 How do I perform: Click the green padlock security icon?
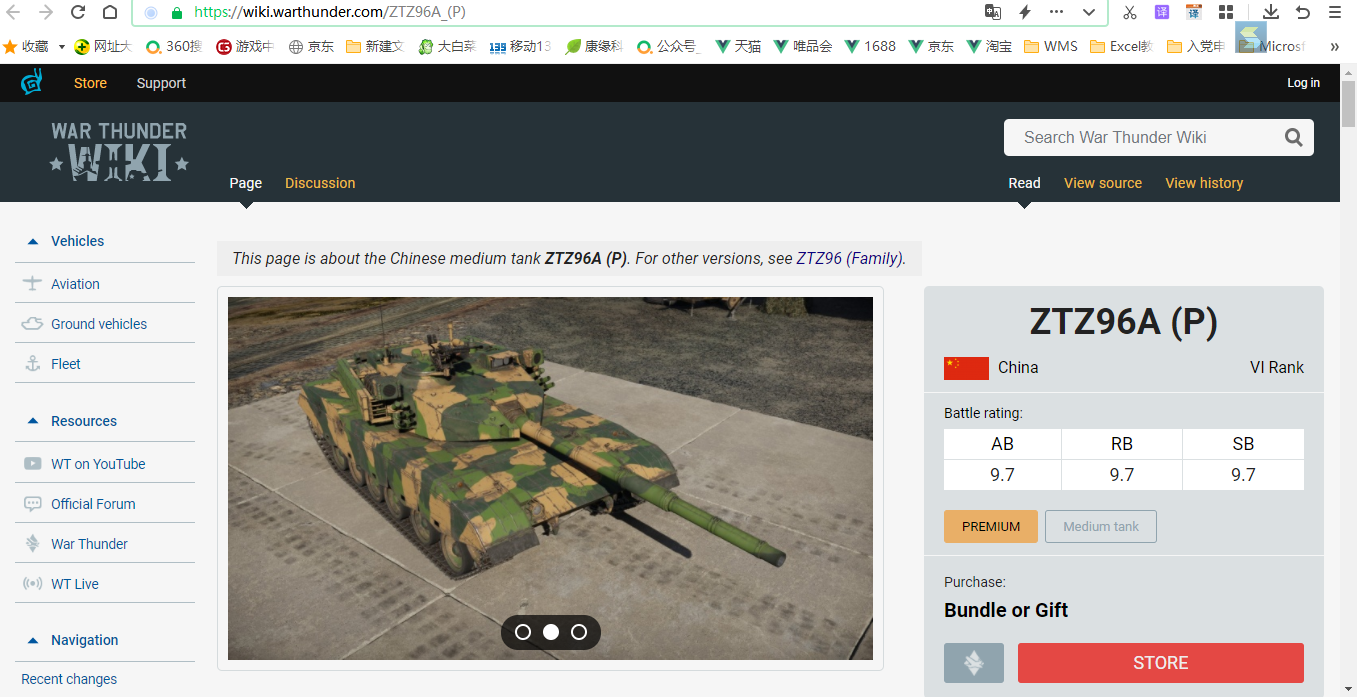pos(177,13)
